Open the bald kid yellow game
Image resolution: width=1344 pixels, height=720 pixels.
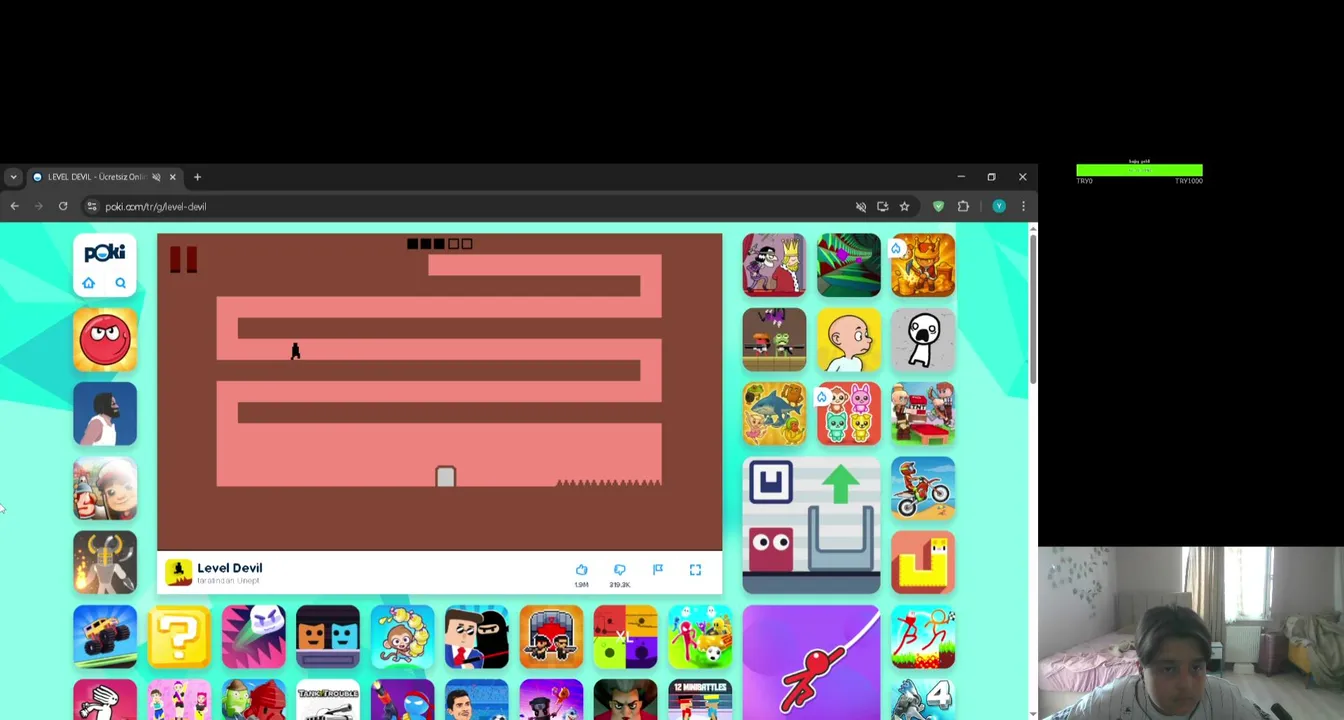849,339
